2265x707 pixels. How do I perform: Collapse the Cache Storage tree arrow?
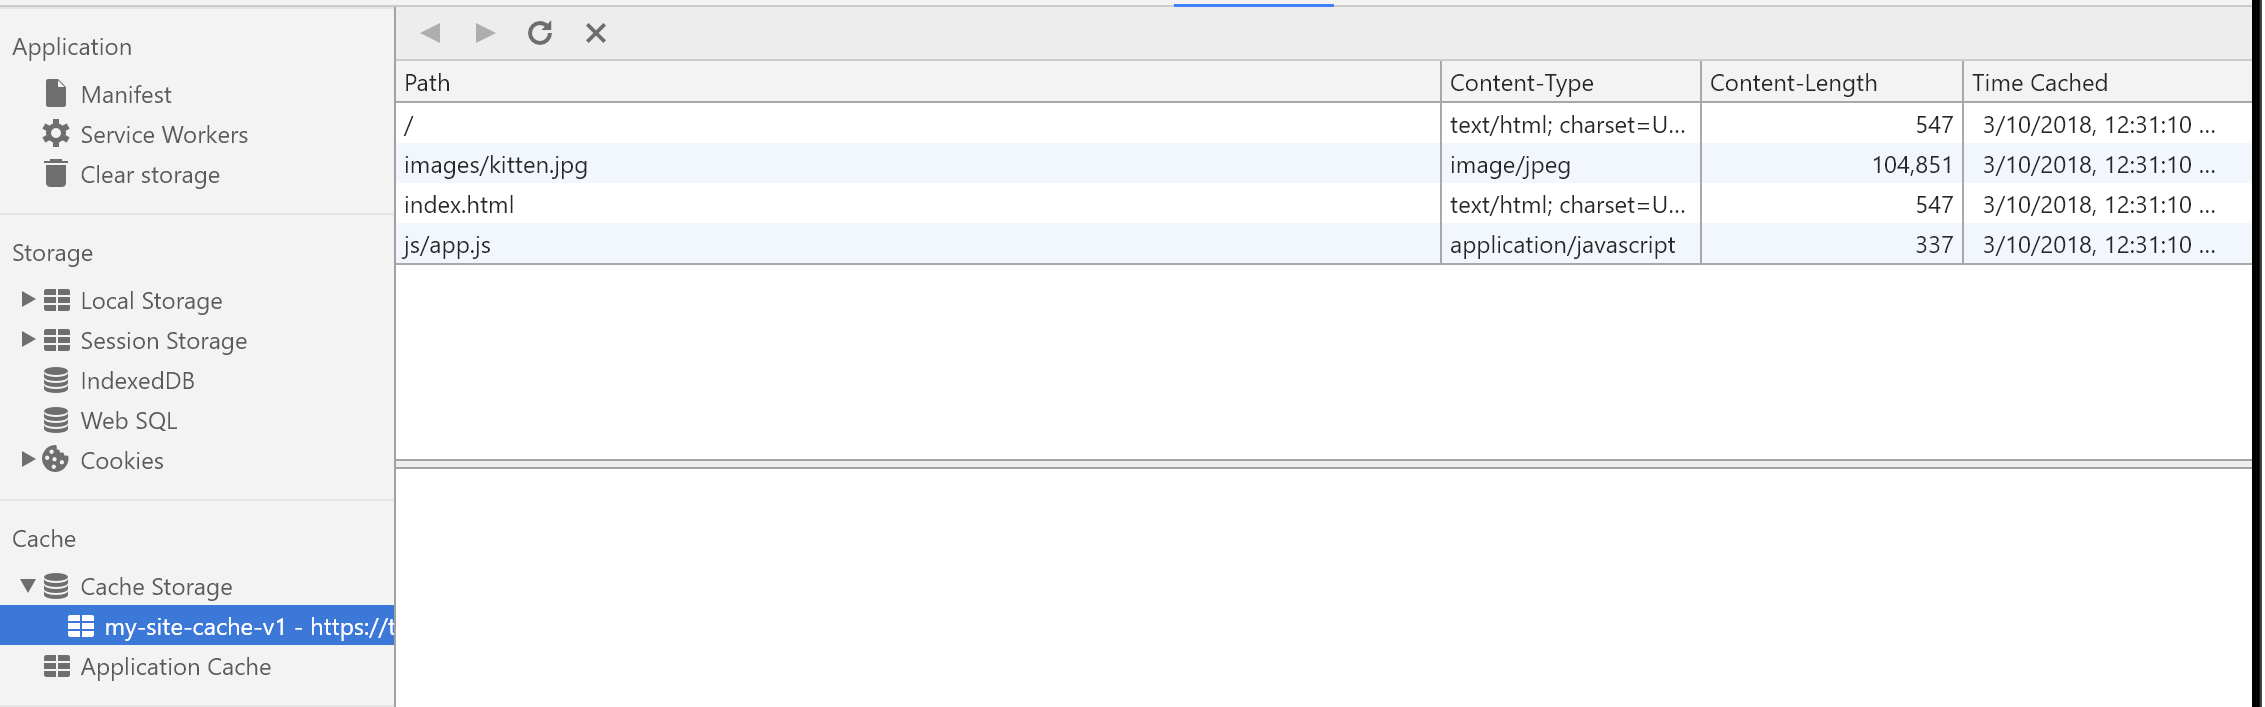pyautogui.click(x=28, y=585)
